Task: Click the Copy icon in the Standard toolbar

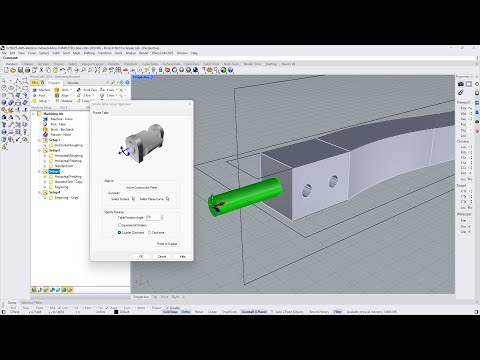Action: pos(48,70)
